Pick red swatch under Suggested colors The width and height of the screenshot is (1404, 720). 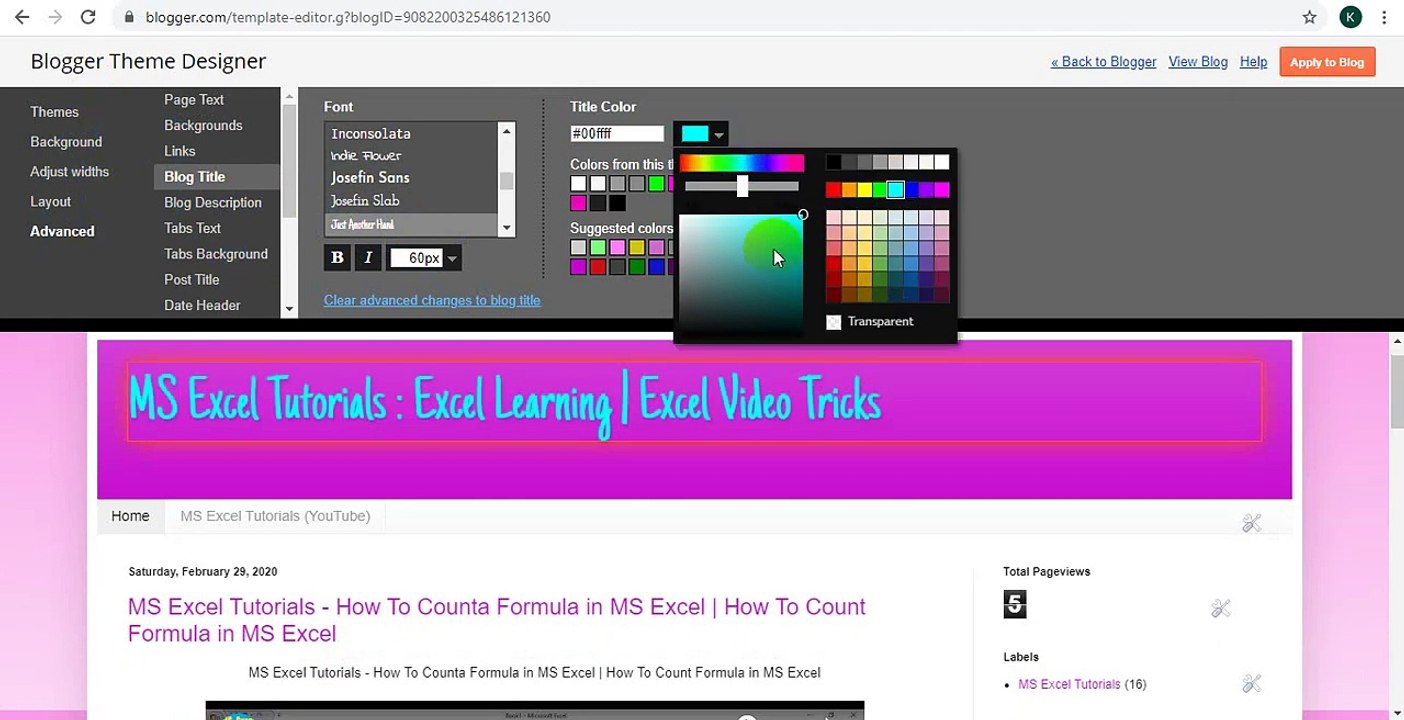coord(598,267)
